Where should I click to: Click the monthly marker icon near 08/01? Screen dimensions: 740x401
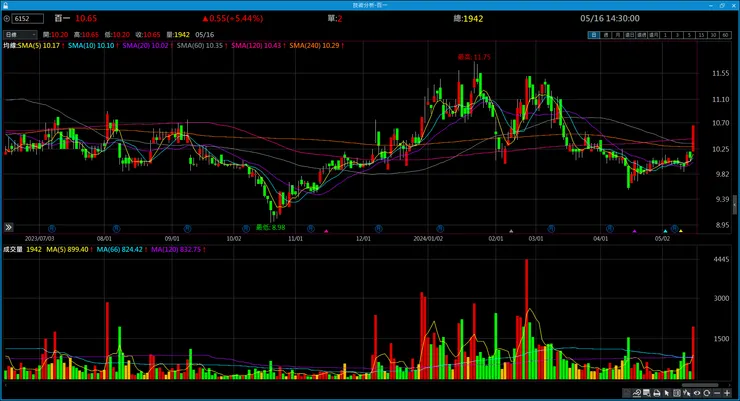tap(116, 229)
